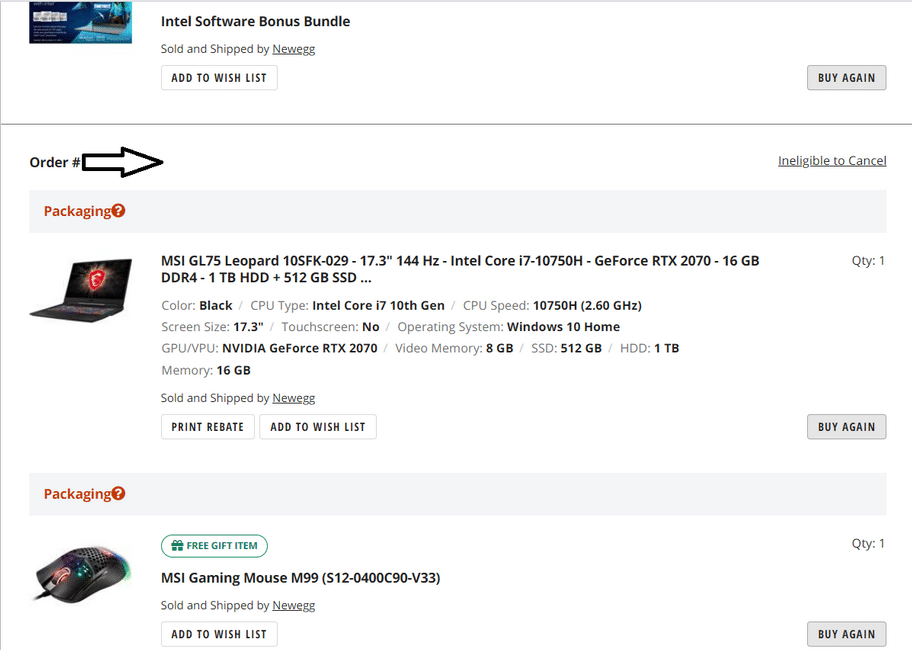Open the Intel Software Bonus Bundle thumbnail
The image size is (912, 650).
[80, 22]
